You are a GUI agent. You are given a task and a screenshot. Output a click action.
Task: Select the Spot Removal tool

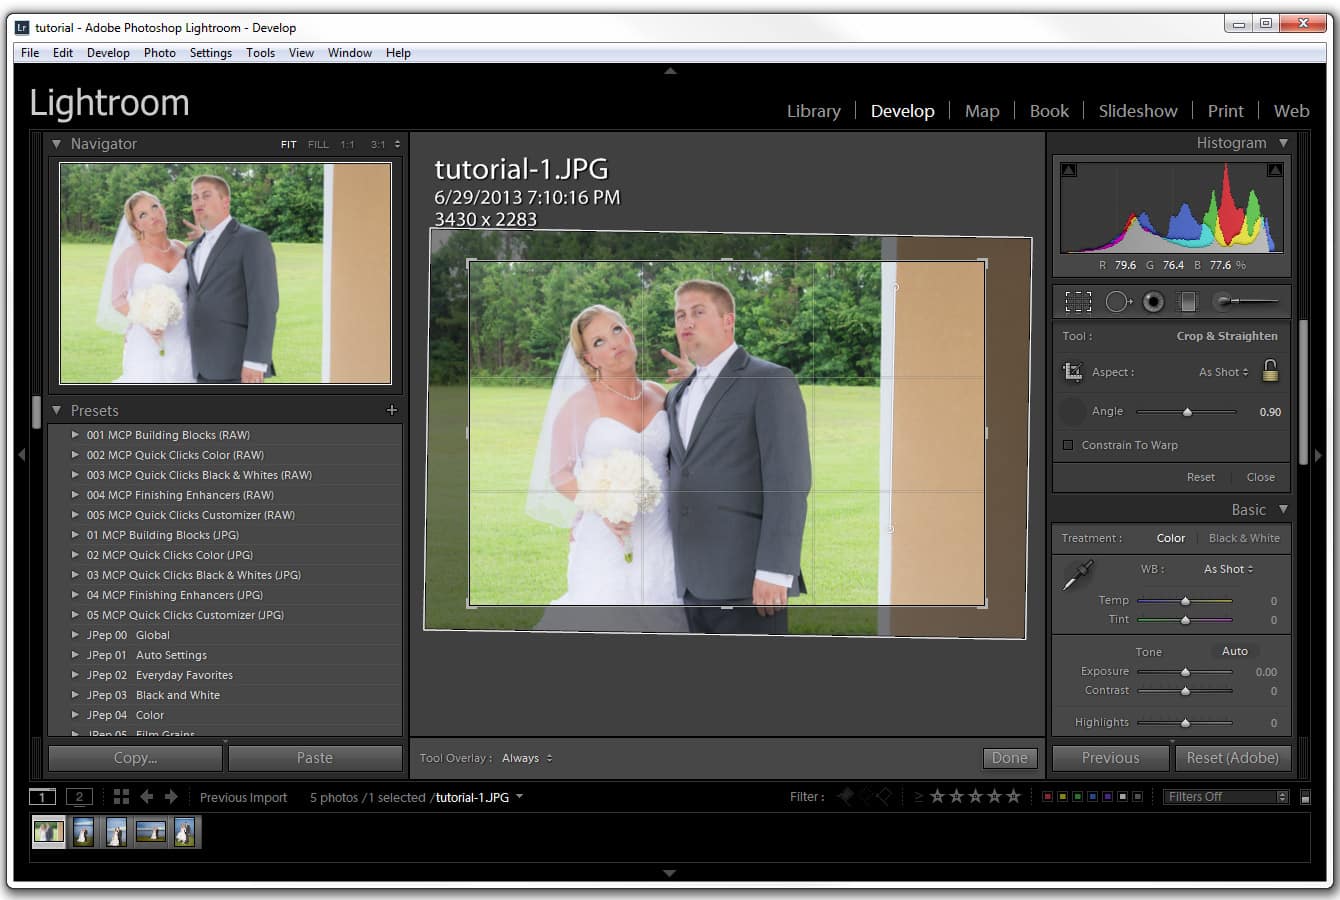[1117, 301]
